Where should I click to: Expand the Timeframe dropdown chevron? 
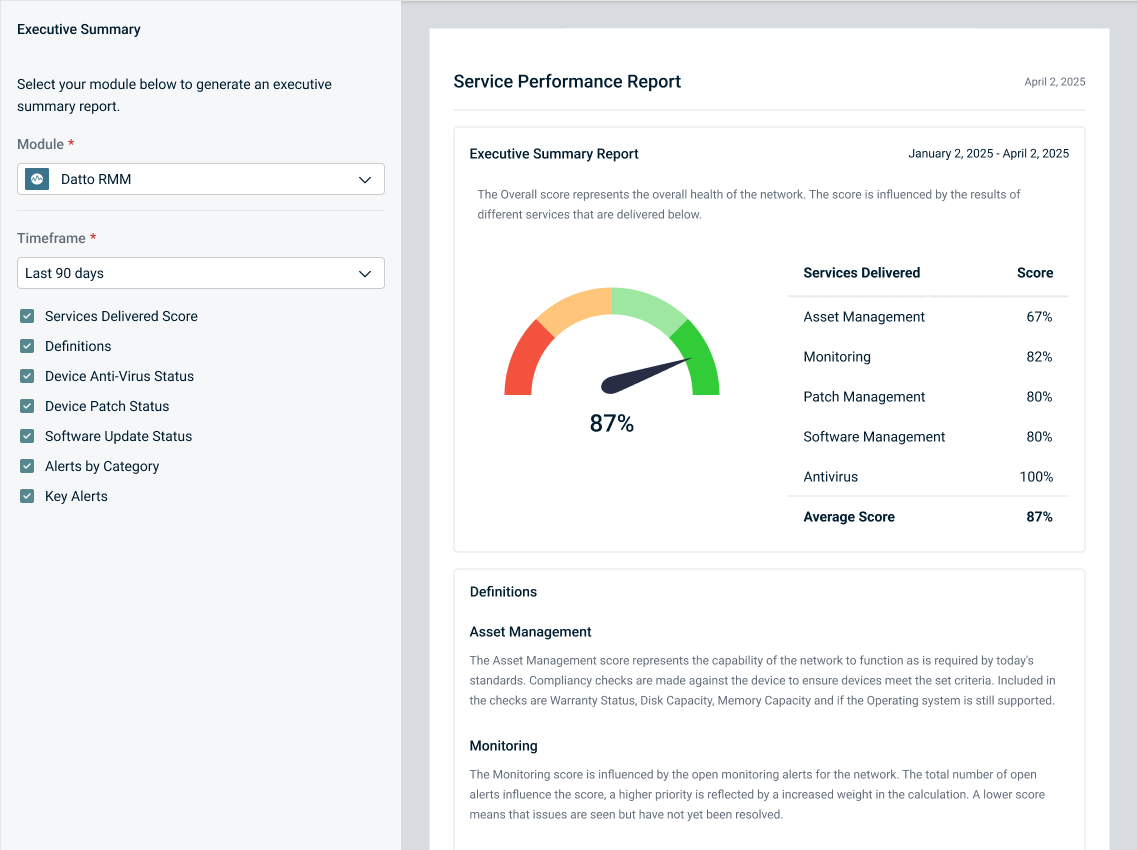(x=365, y=274)
